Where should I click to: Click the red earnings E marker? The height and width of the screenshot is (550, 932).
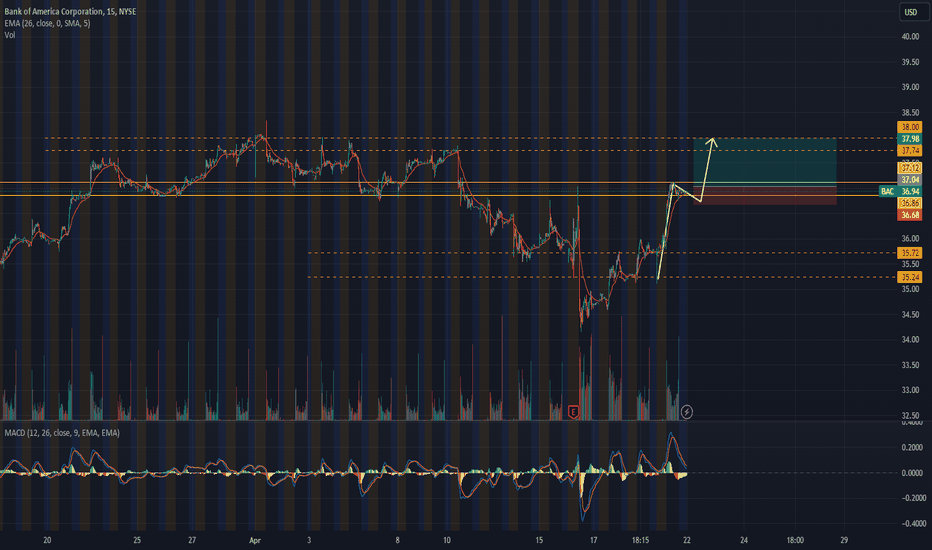coord(573,411)
